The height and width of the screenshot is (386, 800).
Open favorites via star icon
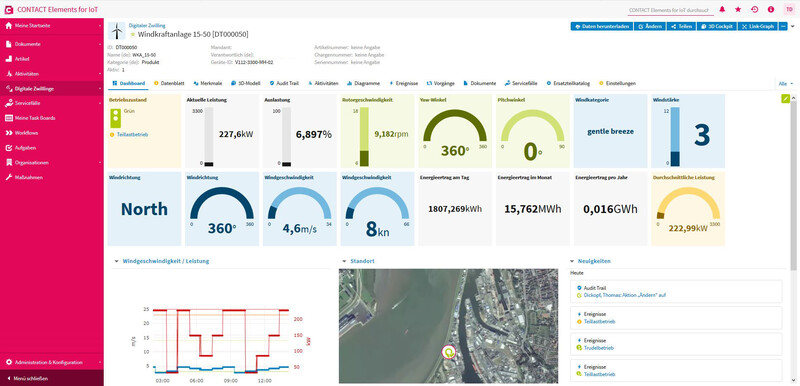coord(738,9)
